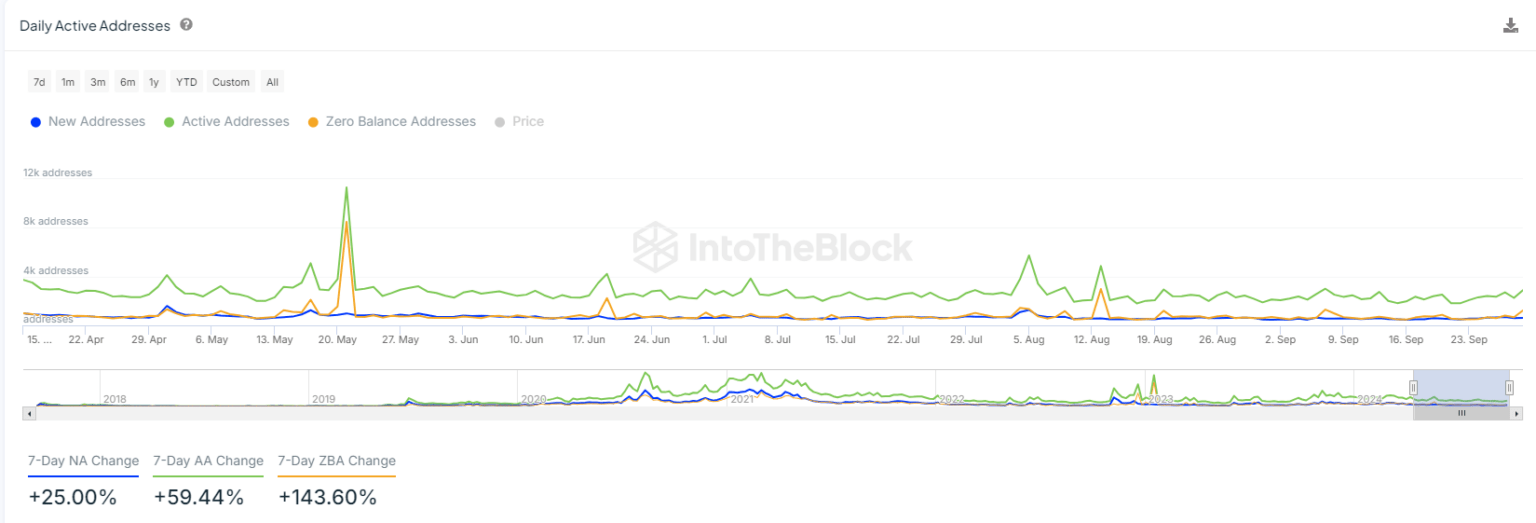Show All time data
The width and height of the screenshot is (1536, 523).
point(272,82)
